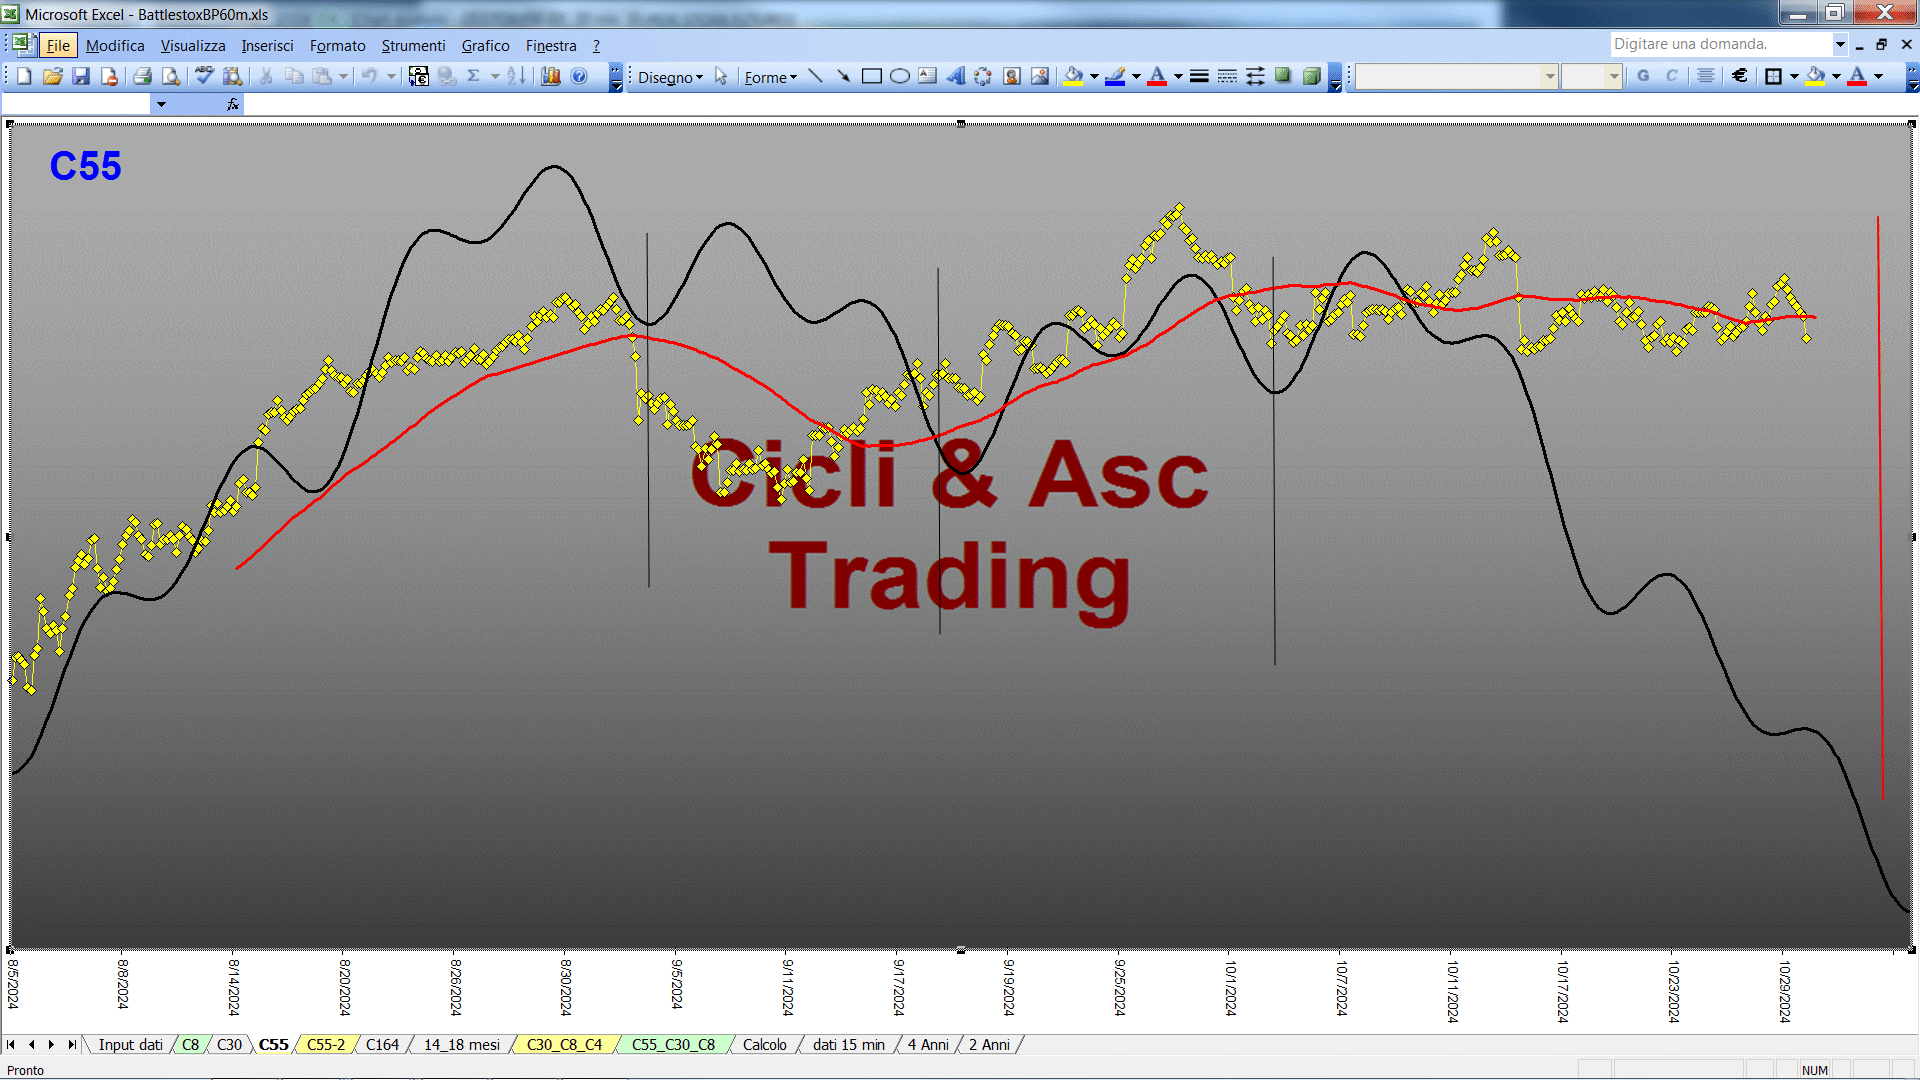This screenshot has height=1080, width=1920.
Task: Expand the Name Box dropdown
Action: tap(161, 104)
